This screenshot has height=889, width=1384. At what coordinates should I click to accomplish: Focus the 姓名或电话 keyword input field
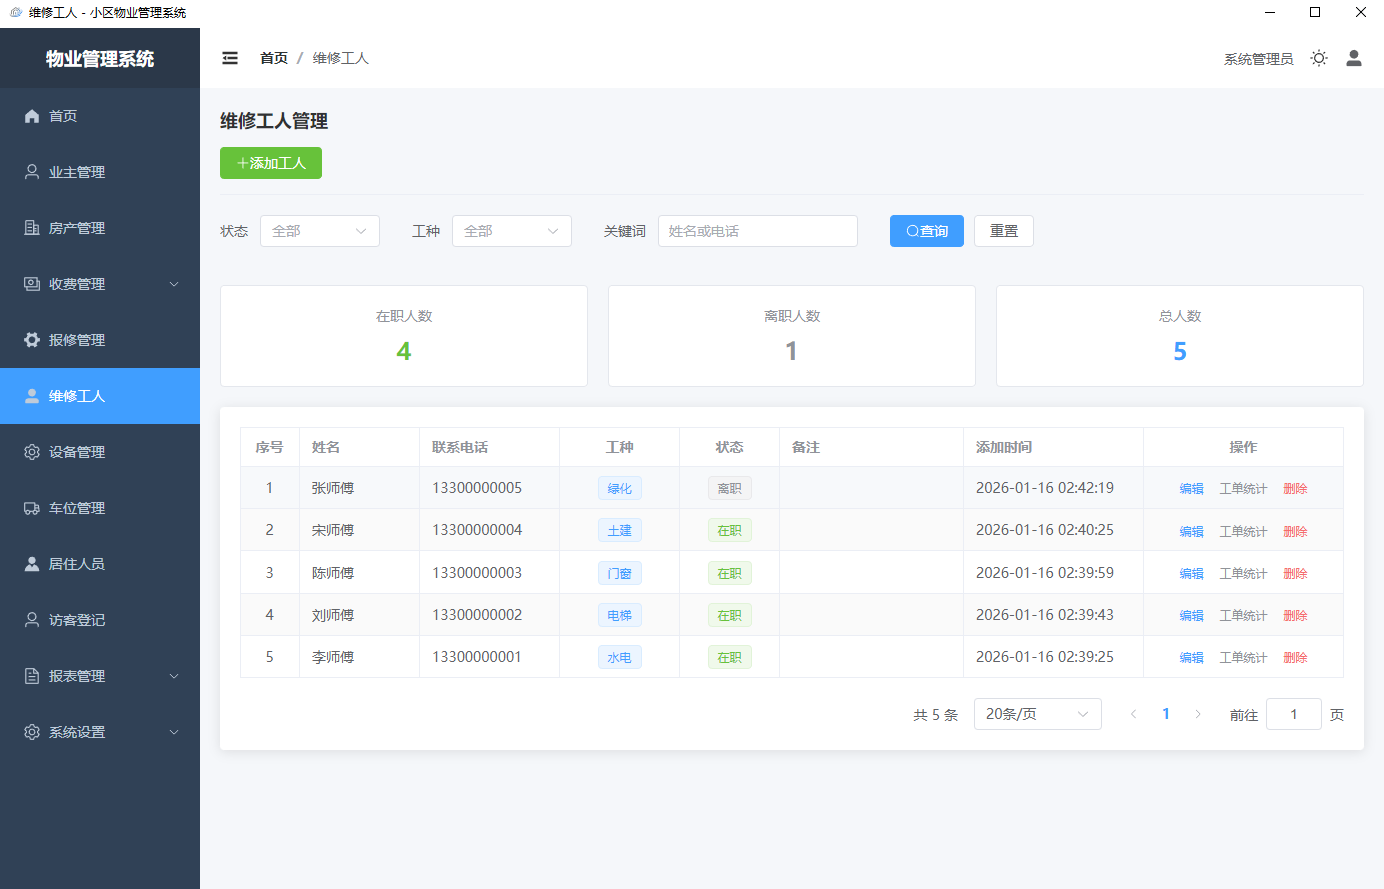click(757, 231)
